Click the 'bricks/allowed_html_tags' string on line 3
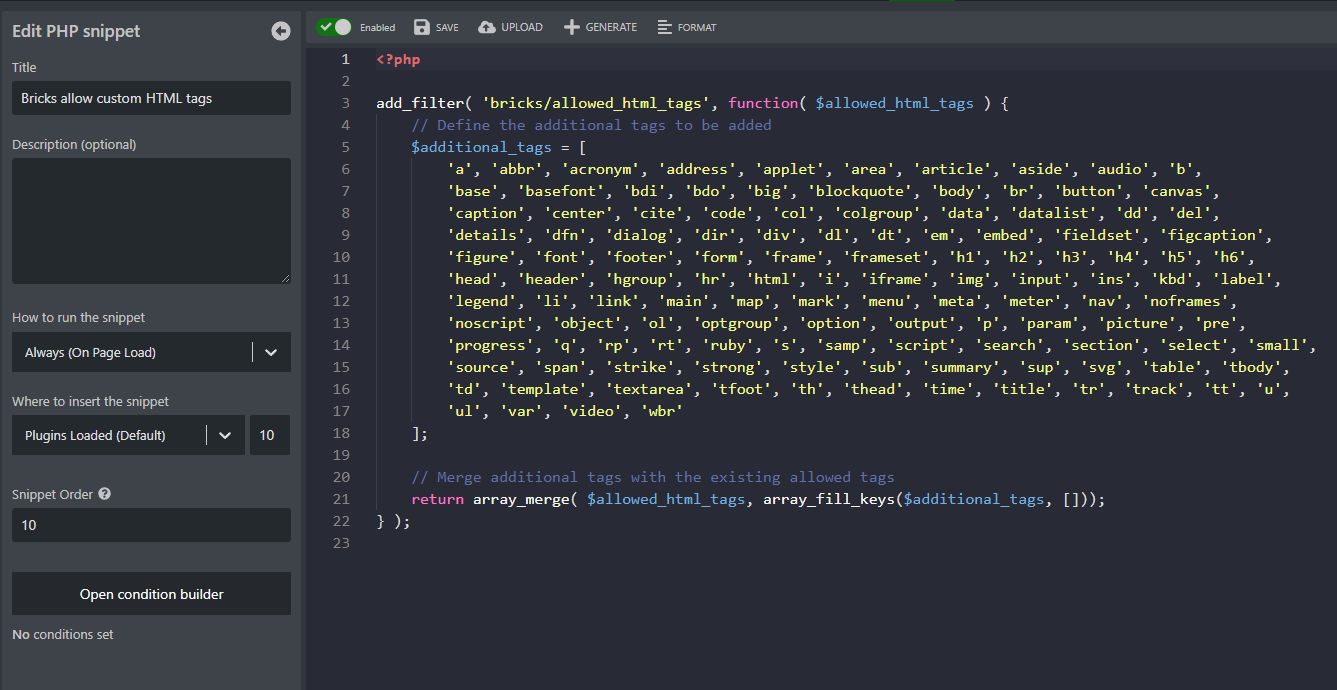This screenshot has width=1337, height=690. (x=596, y=103)
